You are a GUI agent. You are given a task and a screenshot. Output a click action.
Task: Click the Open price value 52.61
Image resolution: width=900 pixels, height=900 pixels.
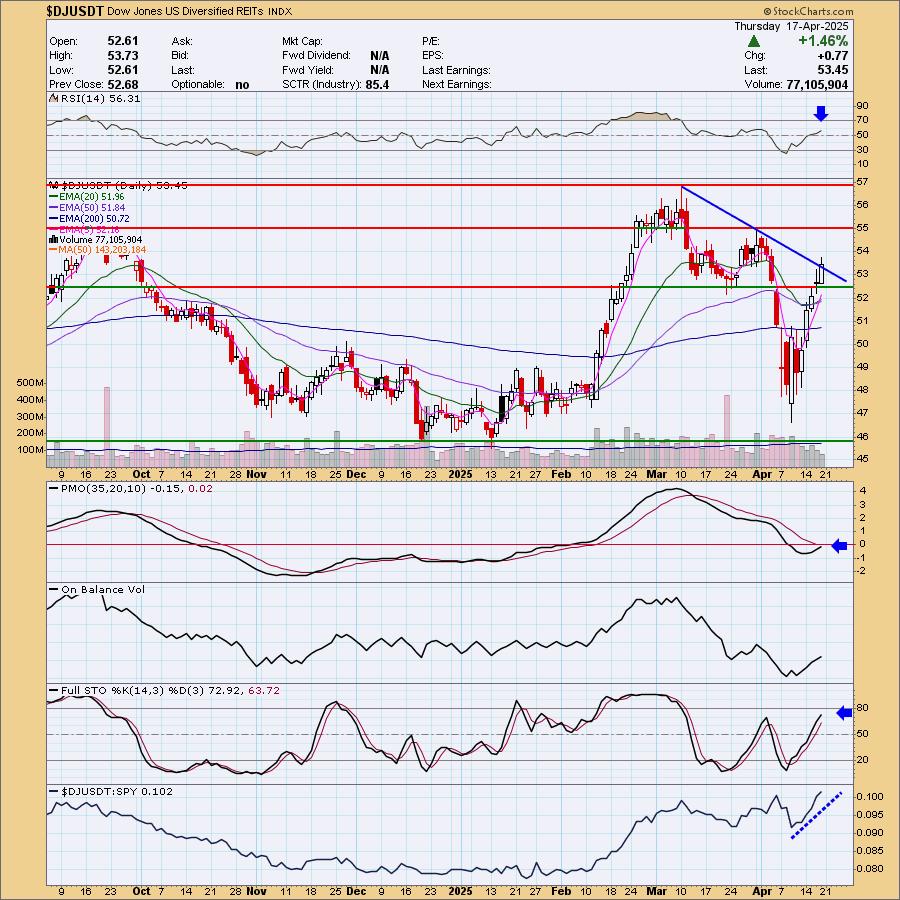[x=123, y=41]
